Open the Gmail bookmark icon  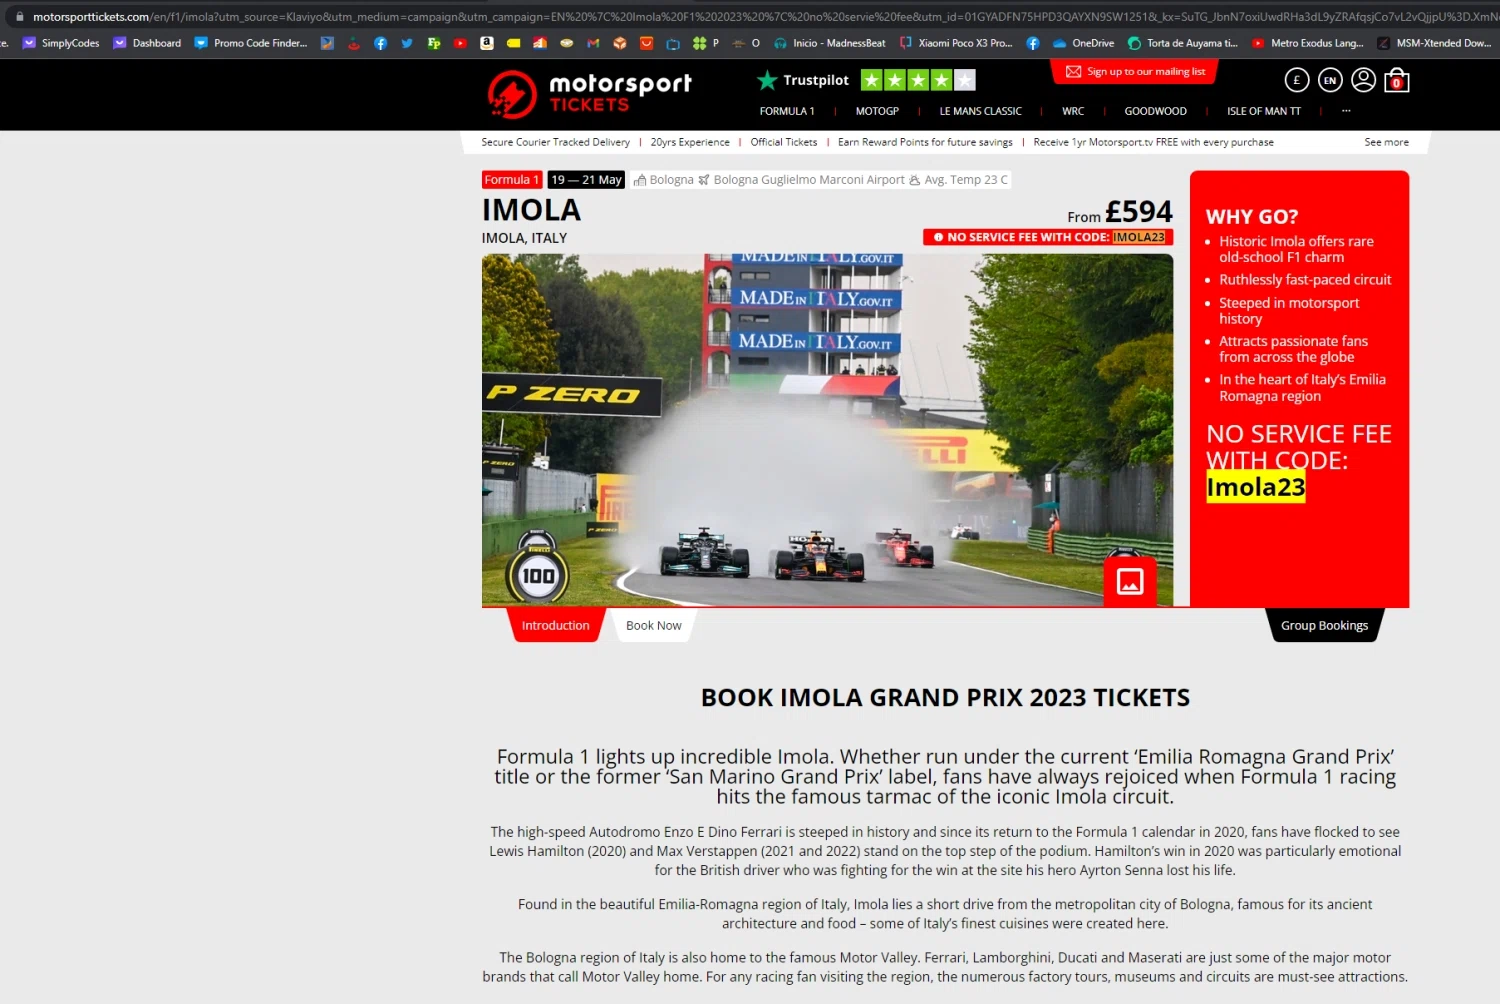[593, 43]
